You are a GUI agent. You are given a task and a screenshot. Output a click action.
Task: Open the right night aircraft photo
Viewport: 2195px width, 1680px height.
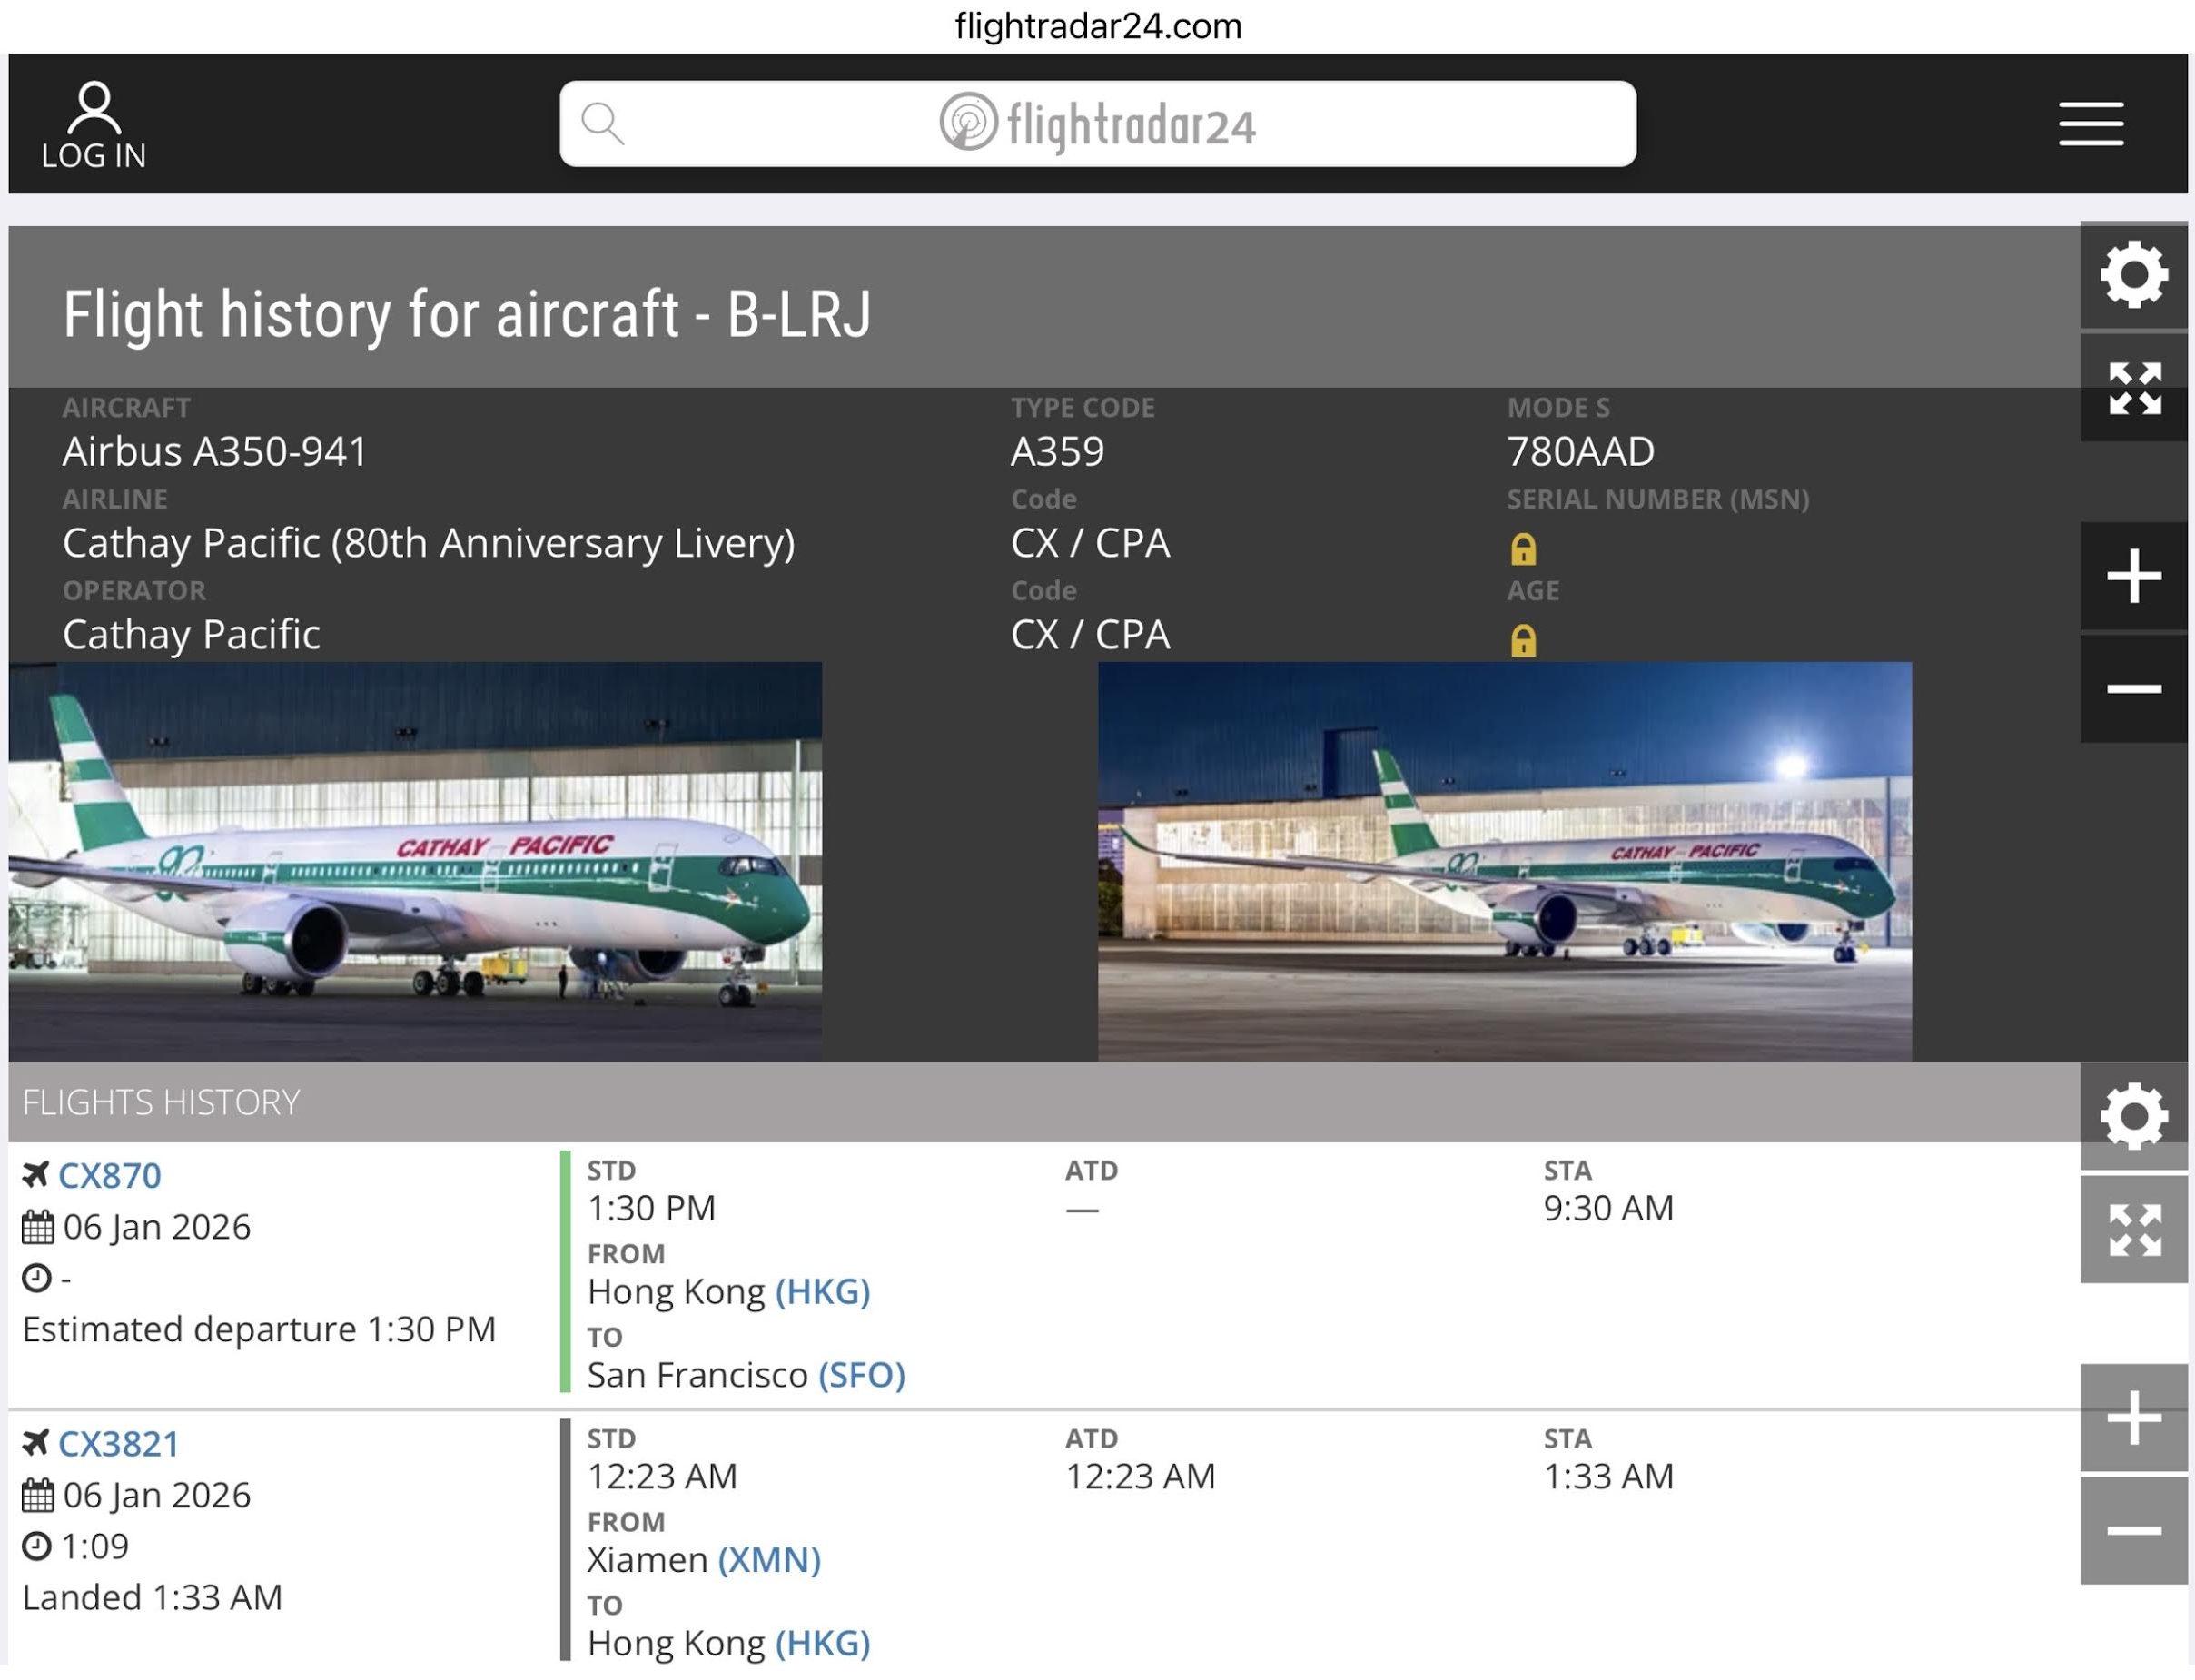click(1504, 860)
